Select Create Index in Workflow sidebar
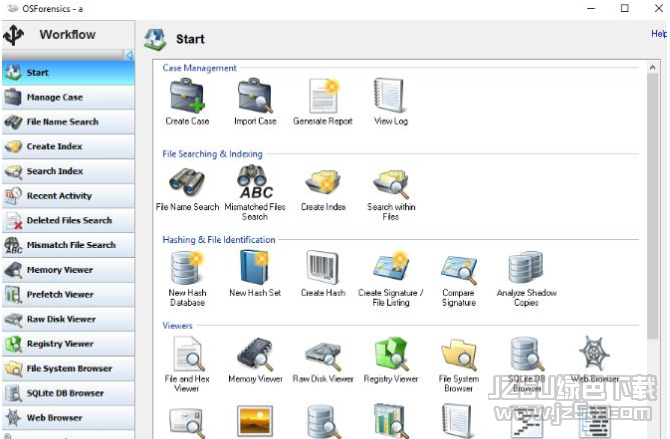This screenshot has width=670, height=439. tap(68, 146)
